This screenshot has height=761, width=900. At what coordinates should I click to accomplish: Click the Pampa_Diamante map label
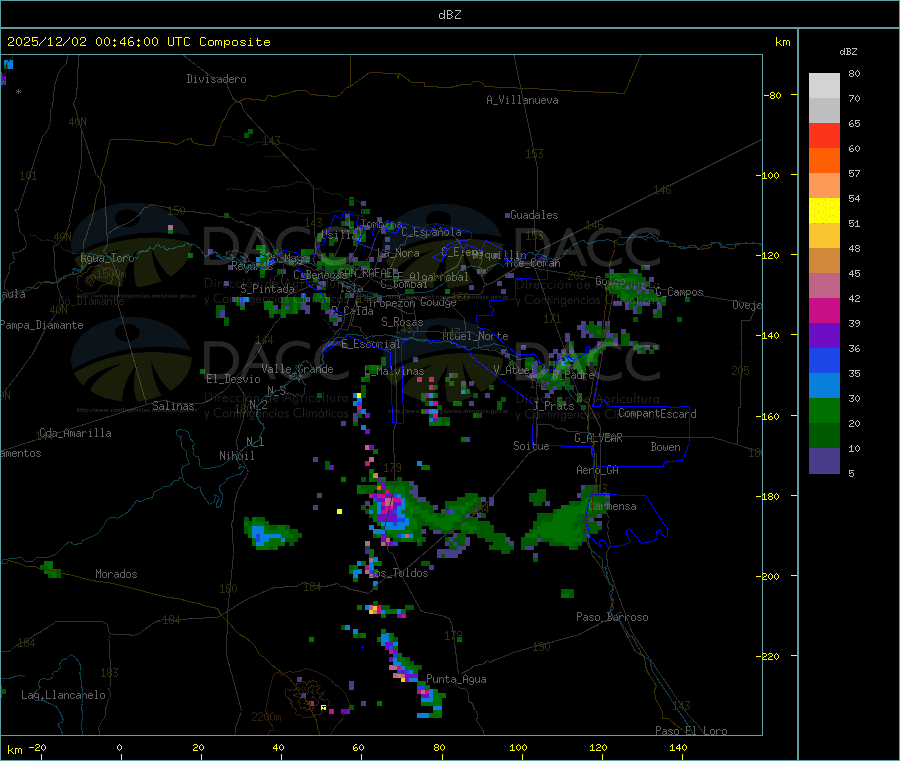[42, 325]
